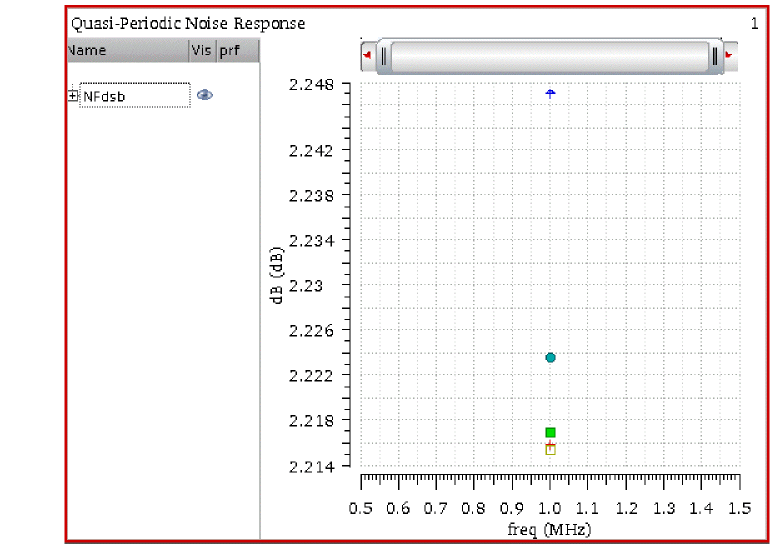Click the horizontal zoom scrollbar thumb
The image size is (777, 548).
pyautogui.click(x=549, y=56)
